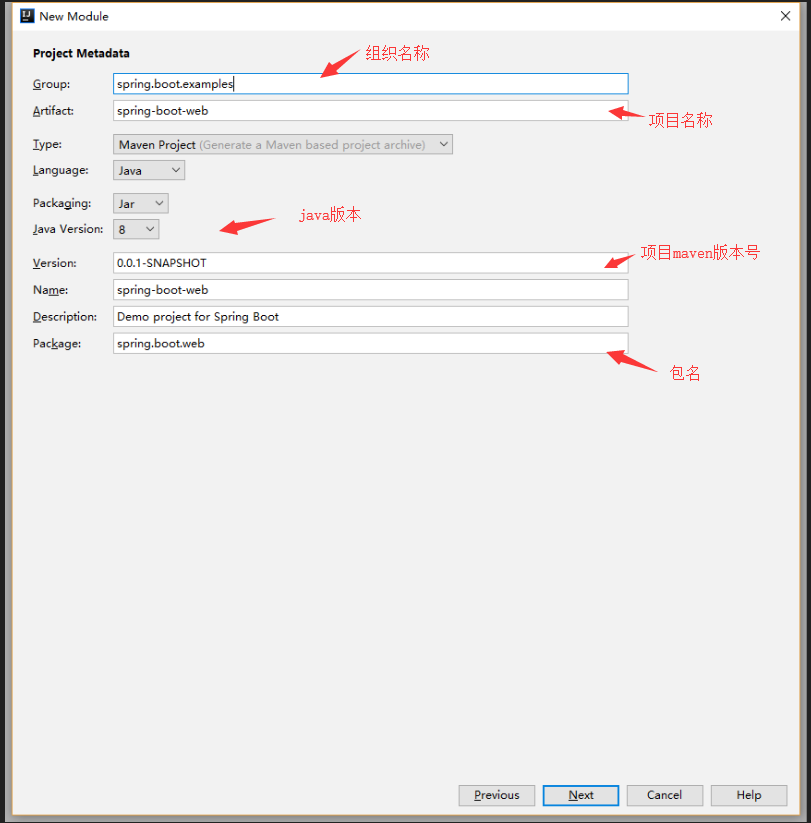The image size is (811, 823).
Task: Open the Java Version dropdown showing 8
Action: 135,229
